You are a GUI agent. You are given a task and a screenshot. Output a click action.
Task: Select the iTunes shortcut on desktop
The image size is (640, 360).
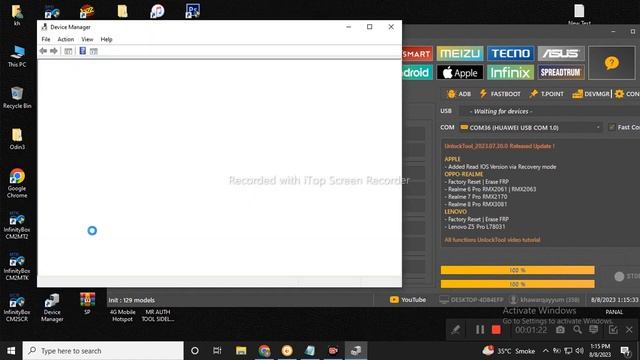157,11
